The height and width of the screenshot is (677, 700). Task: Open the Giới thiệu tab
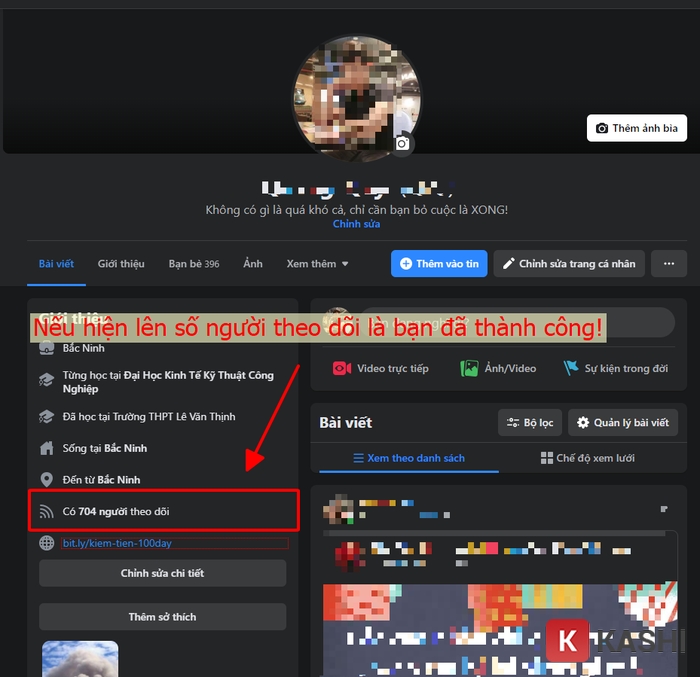[121, 264]
